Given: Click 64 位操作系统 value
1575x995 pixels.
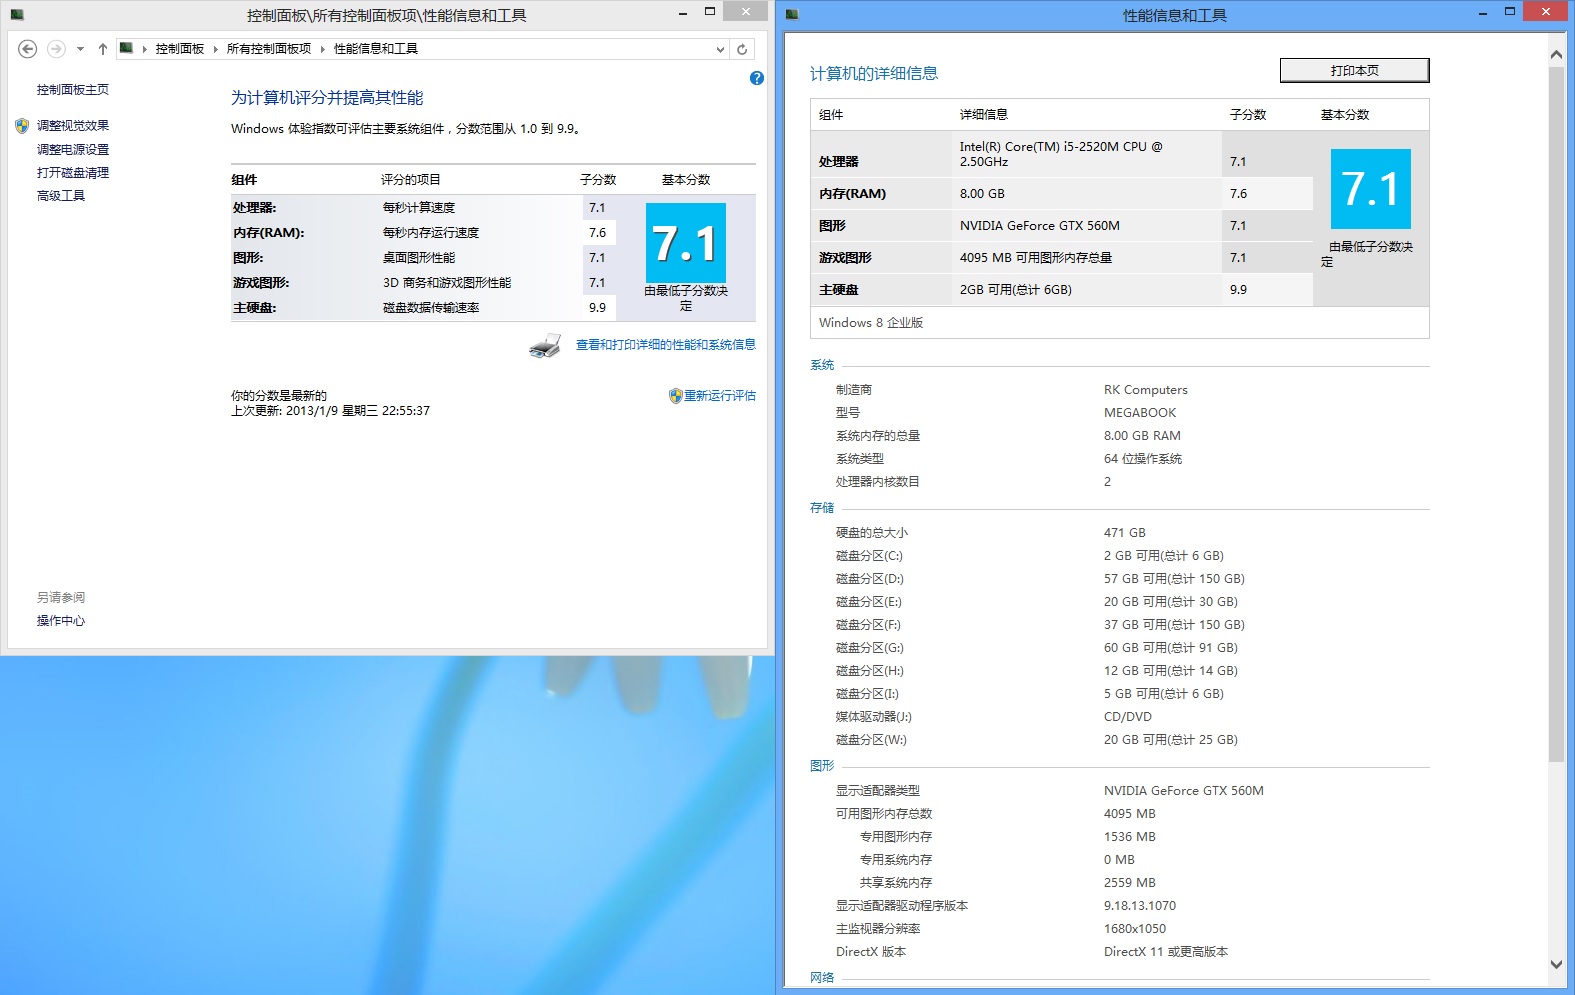Looking at the screenshot, I should 1143,459.
